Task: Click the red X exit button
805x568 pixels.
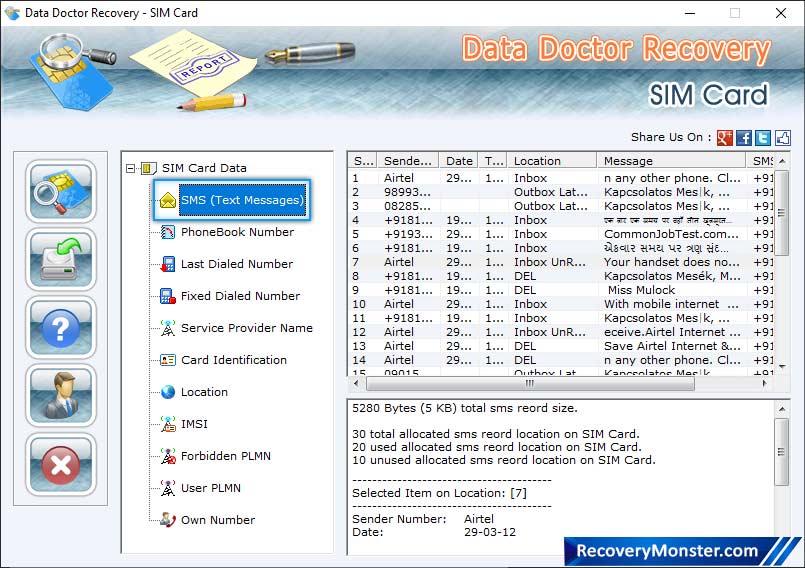Action: click(61, 464)
